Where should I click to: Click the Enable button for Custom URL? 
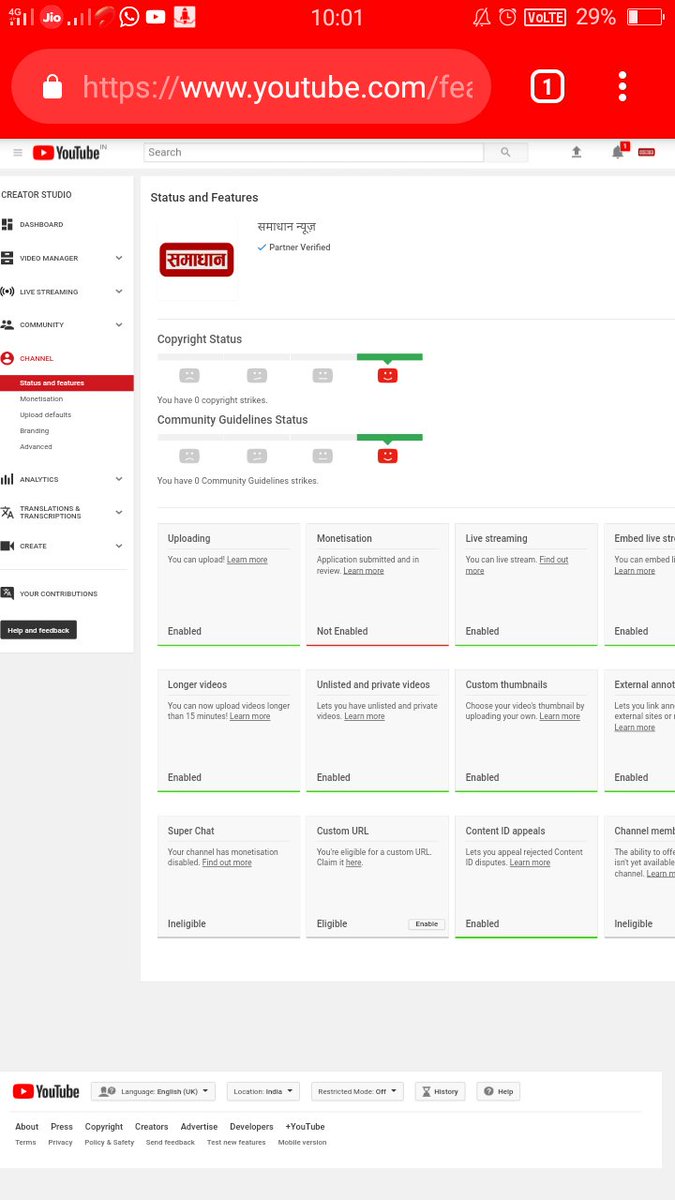point(427,924)
